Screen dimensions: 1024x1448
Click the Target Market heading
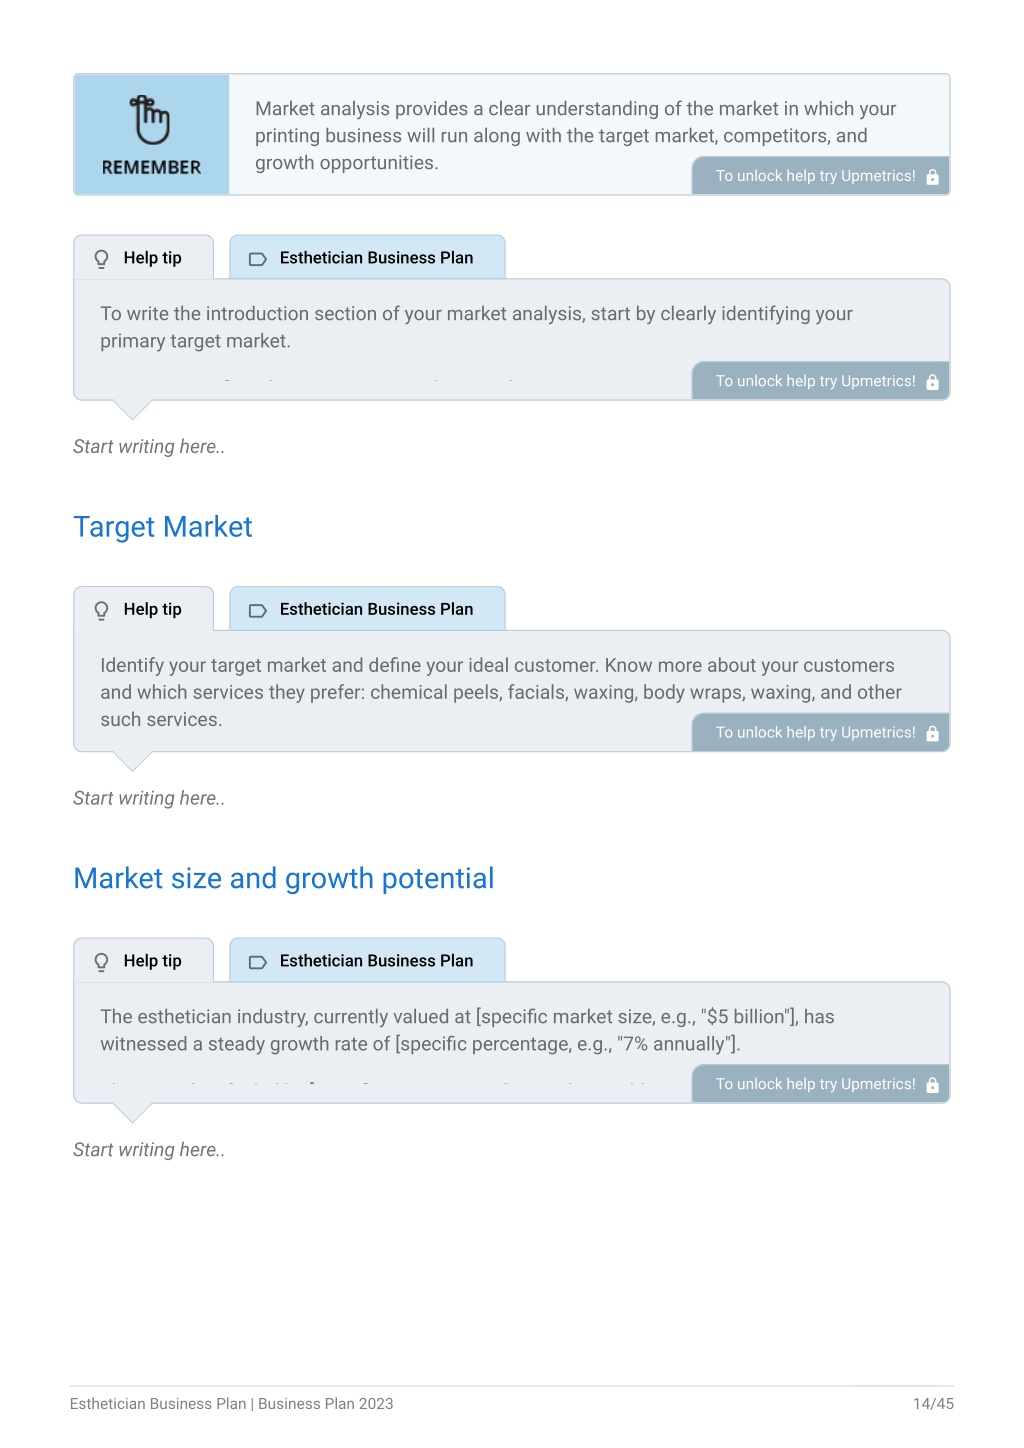tap(163, 527)
